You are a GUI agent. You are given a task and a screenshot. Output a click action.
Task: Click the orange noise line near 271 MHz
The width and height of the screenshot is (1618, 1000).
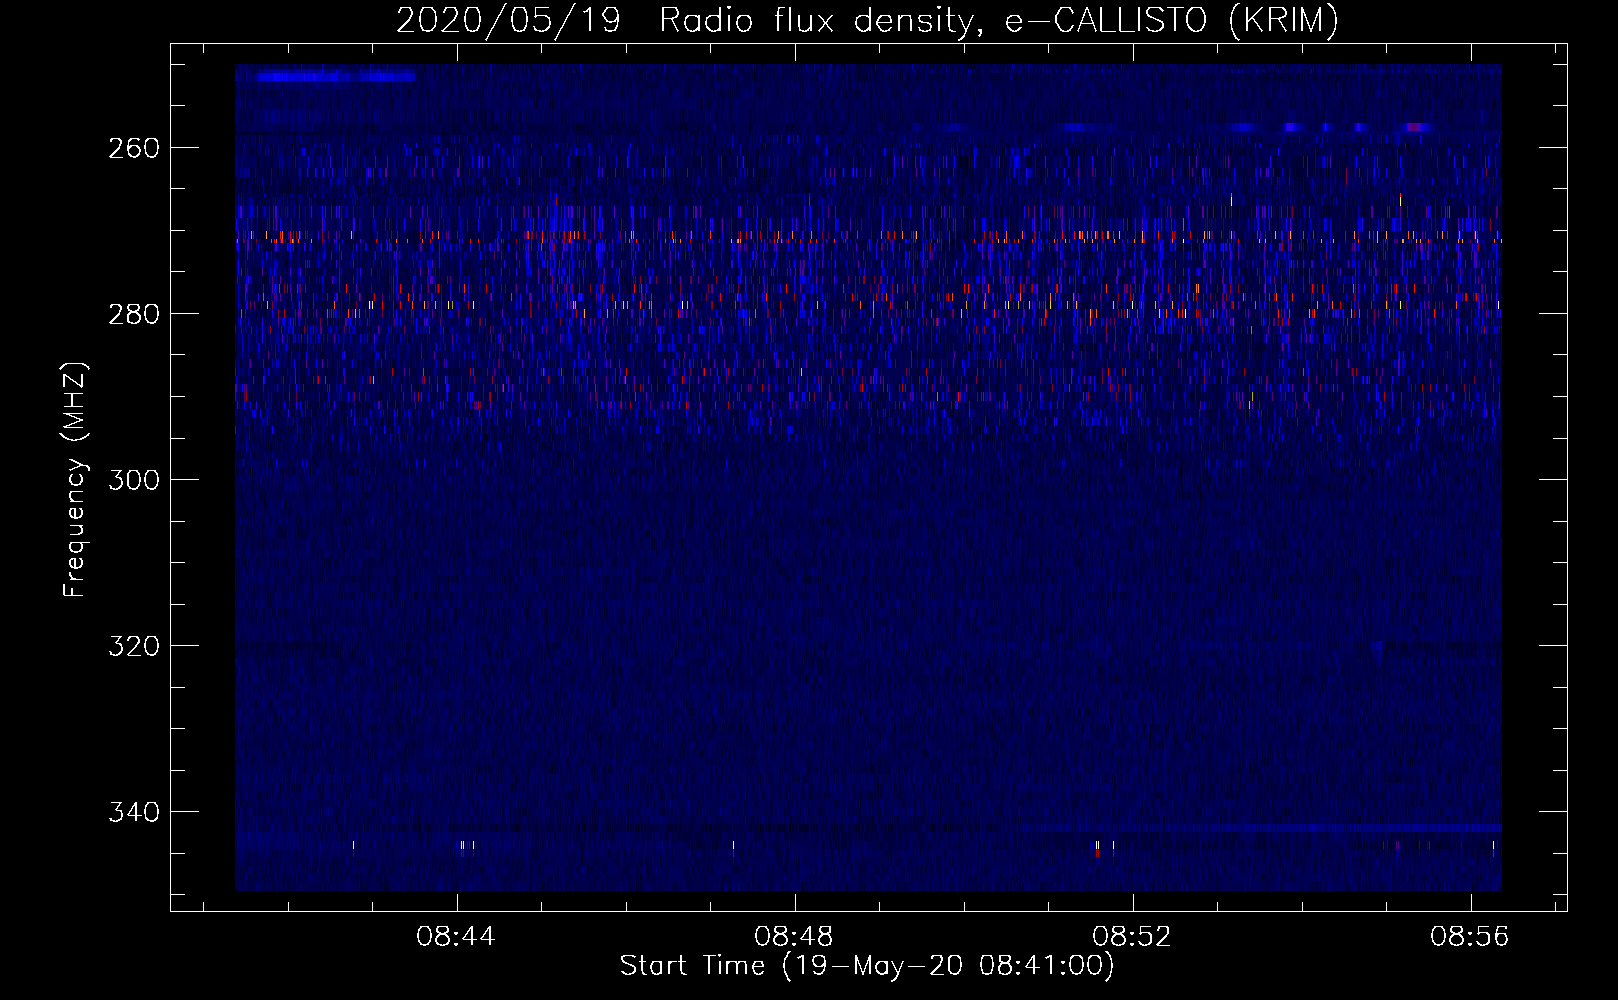click(868, 239)
